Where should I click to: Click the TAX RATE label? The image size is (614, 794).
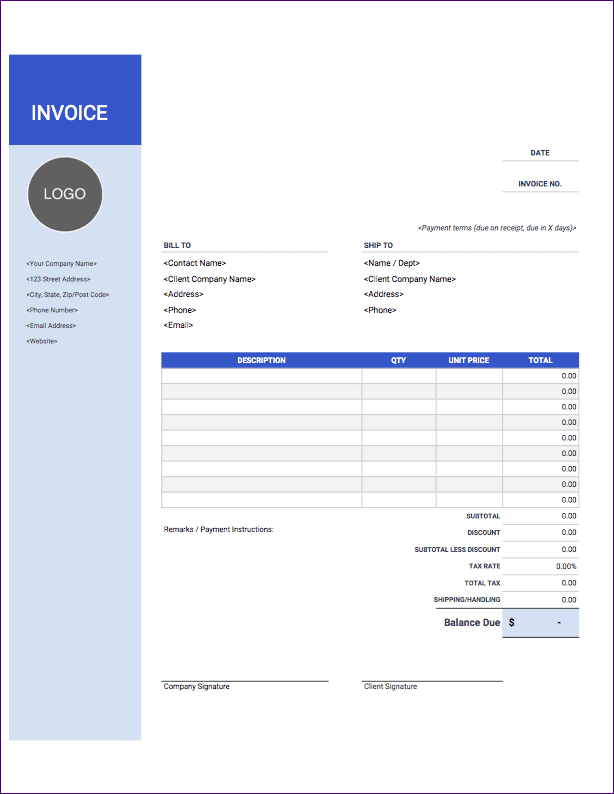coord(484,566)
